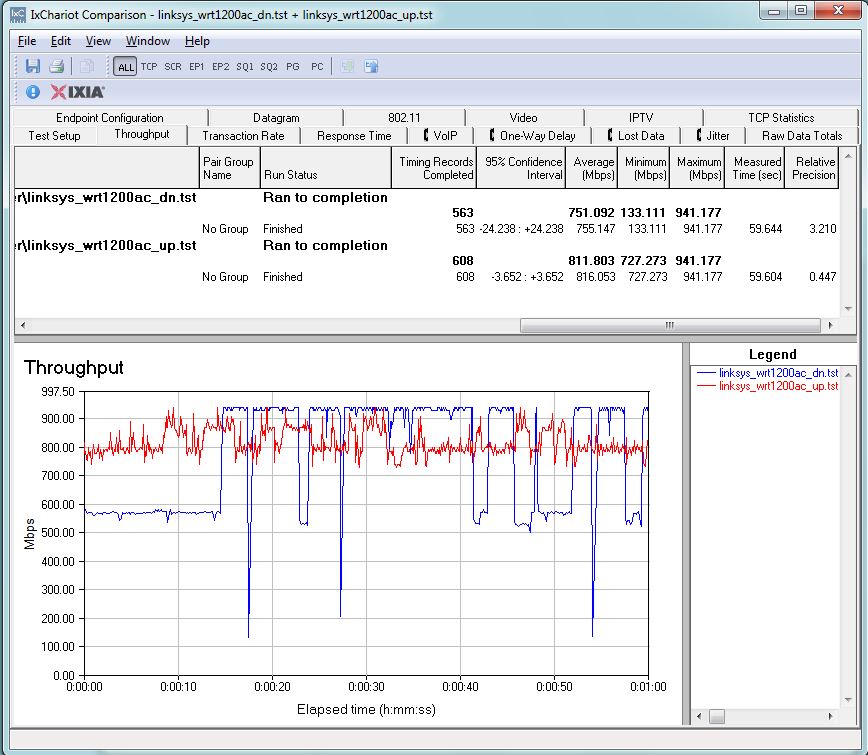Click the 816.053 average cell
Viewport: 868px width, 755px height.
(x=595, y=277)
